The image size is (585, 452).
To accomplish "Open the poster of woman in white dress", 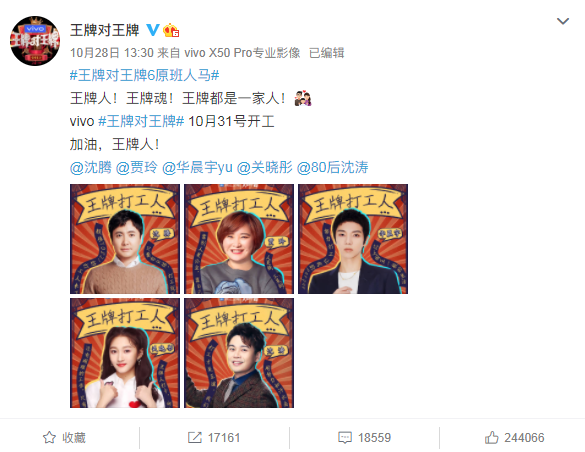I will pyautogui.click(x=125, y=353).
